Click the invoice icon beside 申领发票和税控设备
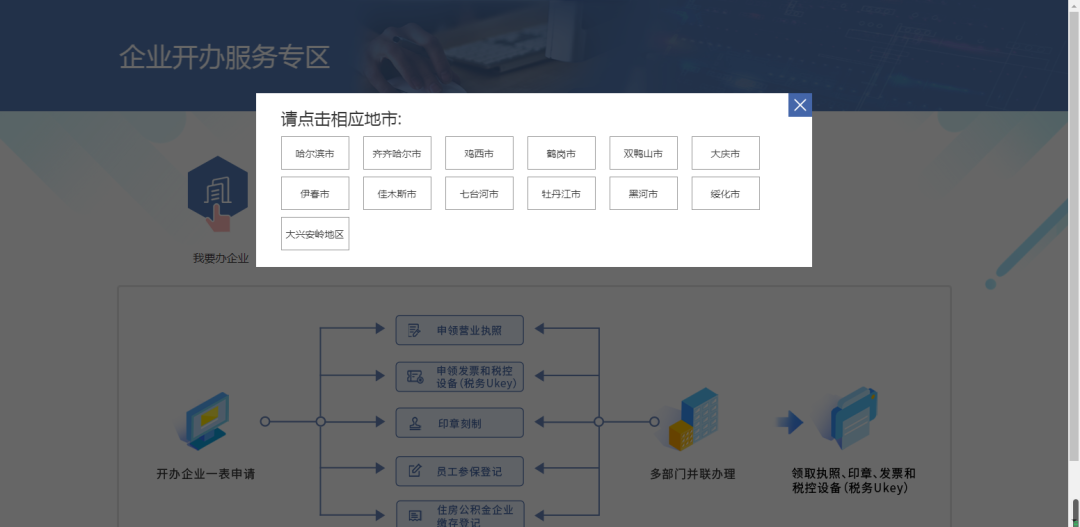 (x=415, y=376)
